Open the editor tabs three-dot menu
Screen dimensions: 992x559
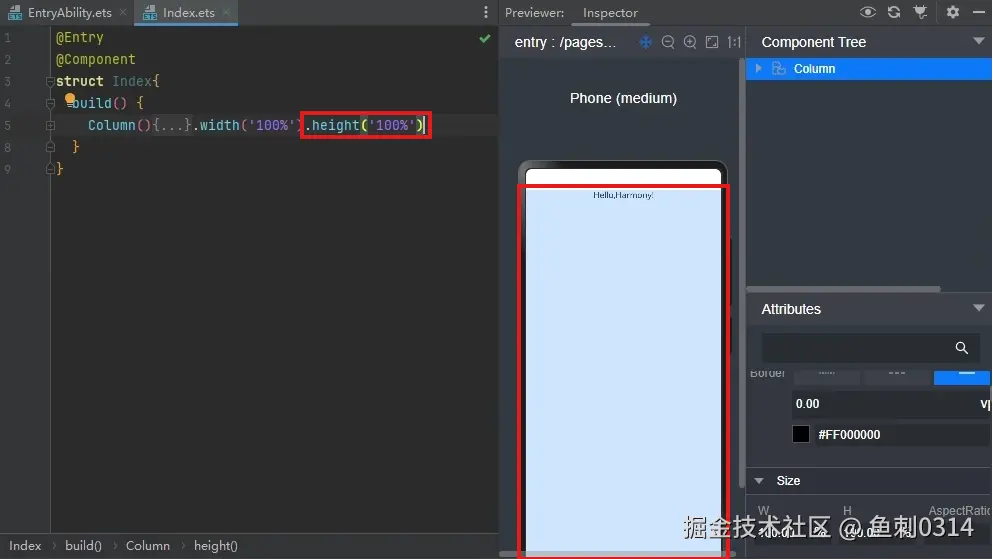pos(485,13)
